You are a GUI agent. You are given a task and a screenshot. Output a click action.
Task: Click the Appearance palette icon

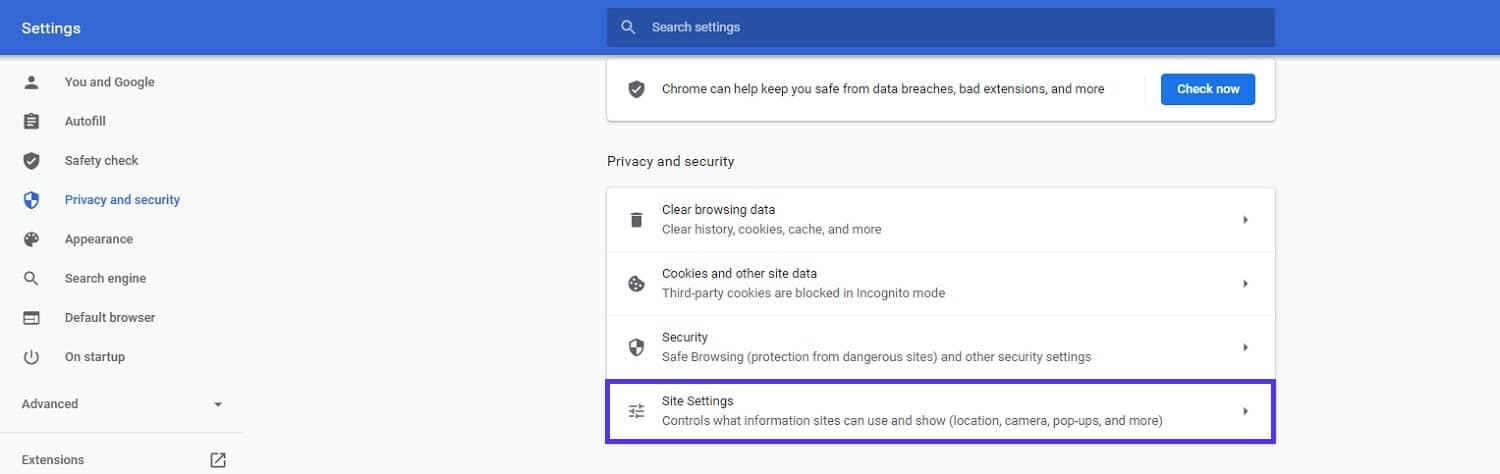click(x=31, y=239)
